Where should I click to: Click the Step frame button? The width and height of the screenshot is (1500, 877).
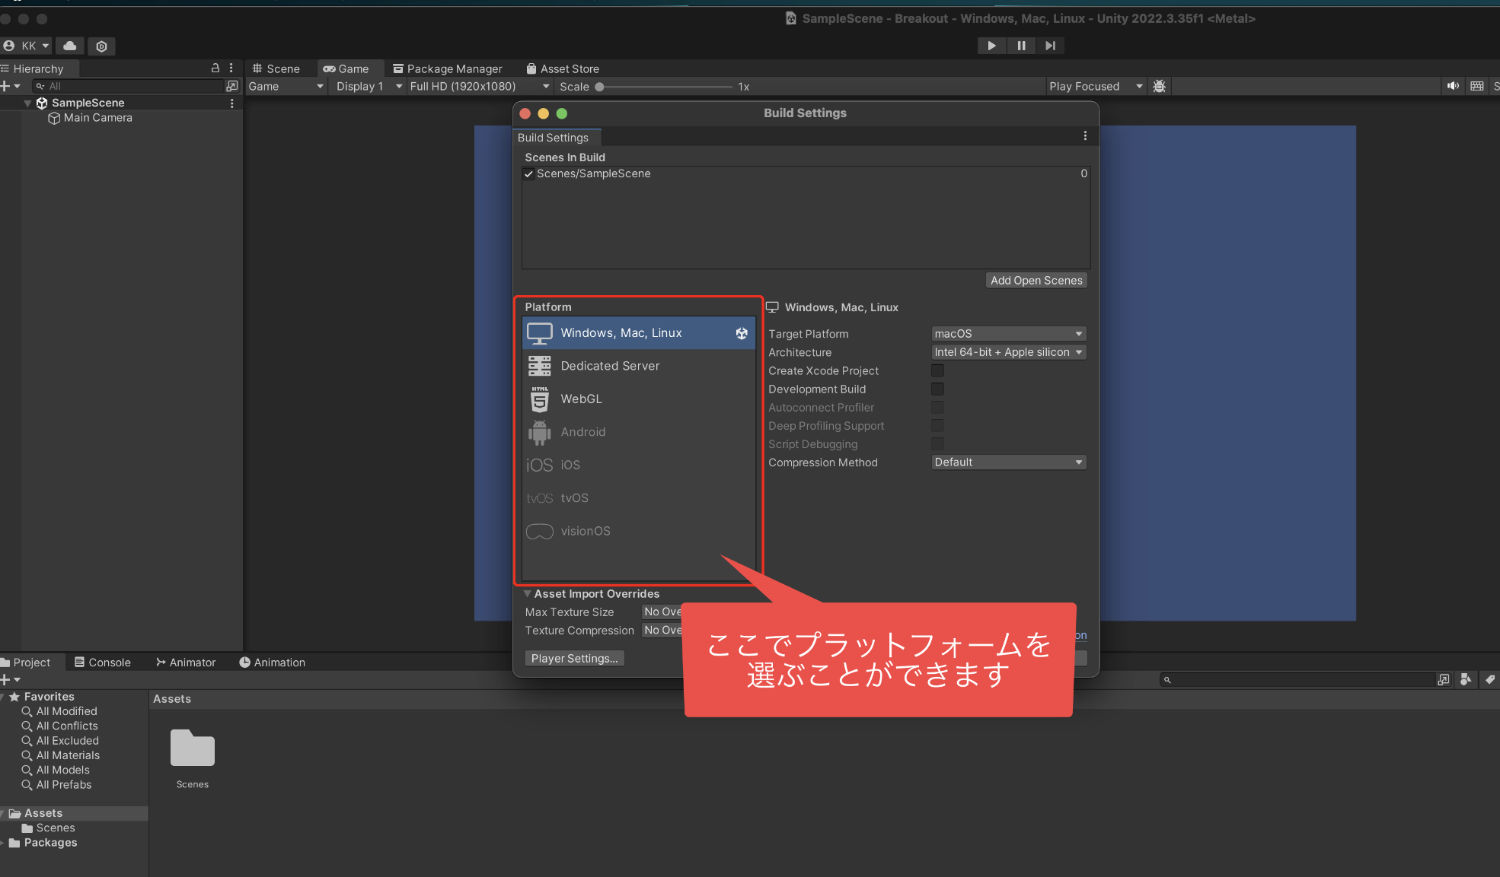click(x=1050, y=45)
